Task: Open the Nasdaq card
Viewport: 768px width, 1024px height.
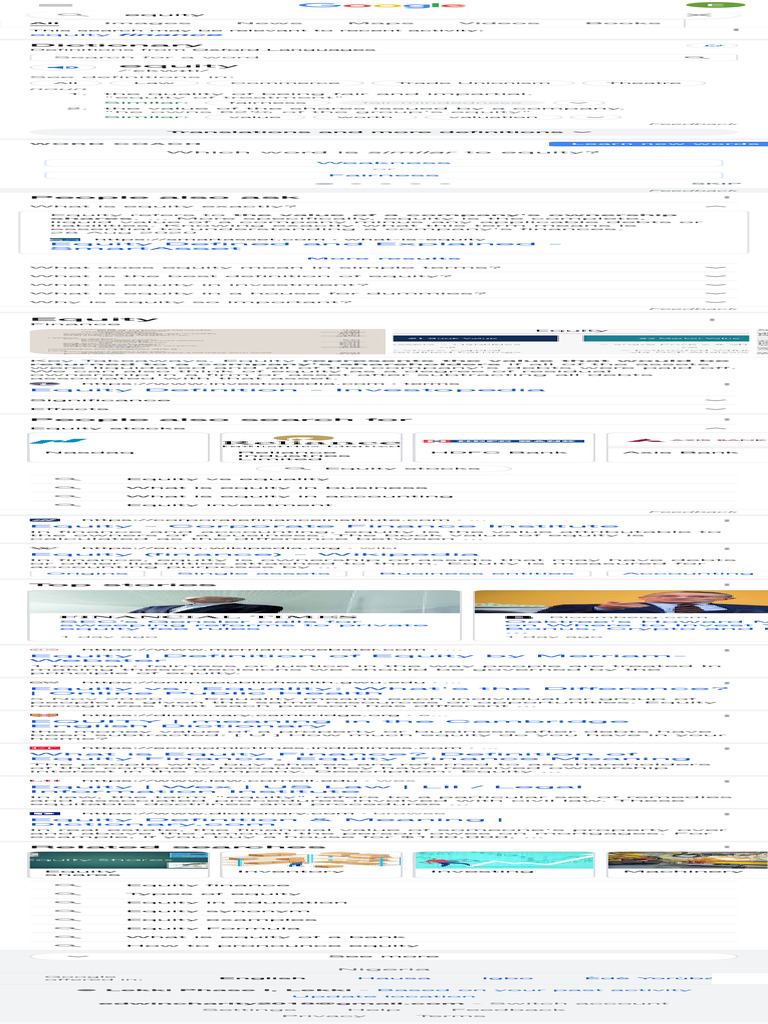Action: [x=118, y=447]
